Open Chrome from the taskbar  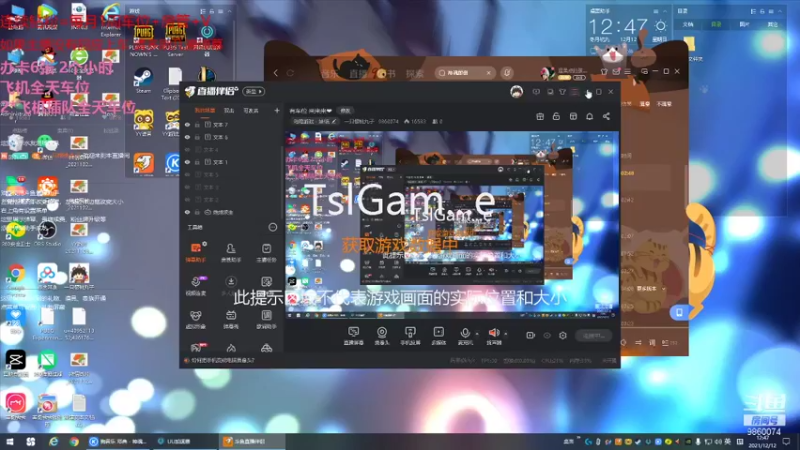pyautogui.click(x=74, y=441)
